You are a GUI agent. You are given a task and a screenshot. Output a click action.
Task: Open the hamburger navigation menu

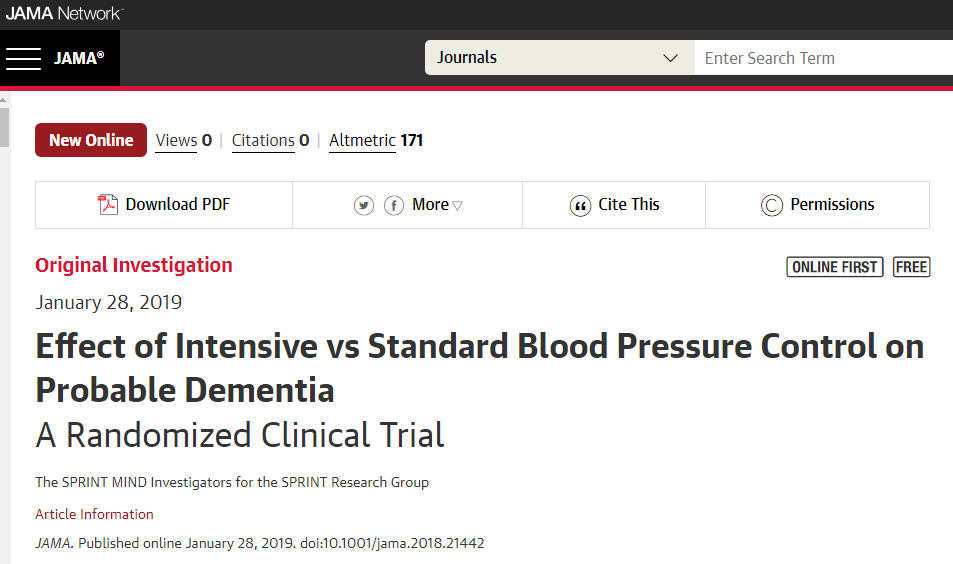(23, 58)
